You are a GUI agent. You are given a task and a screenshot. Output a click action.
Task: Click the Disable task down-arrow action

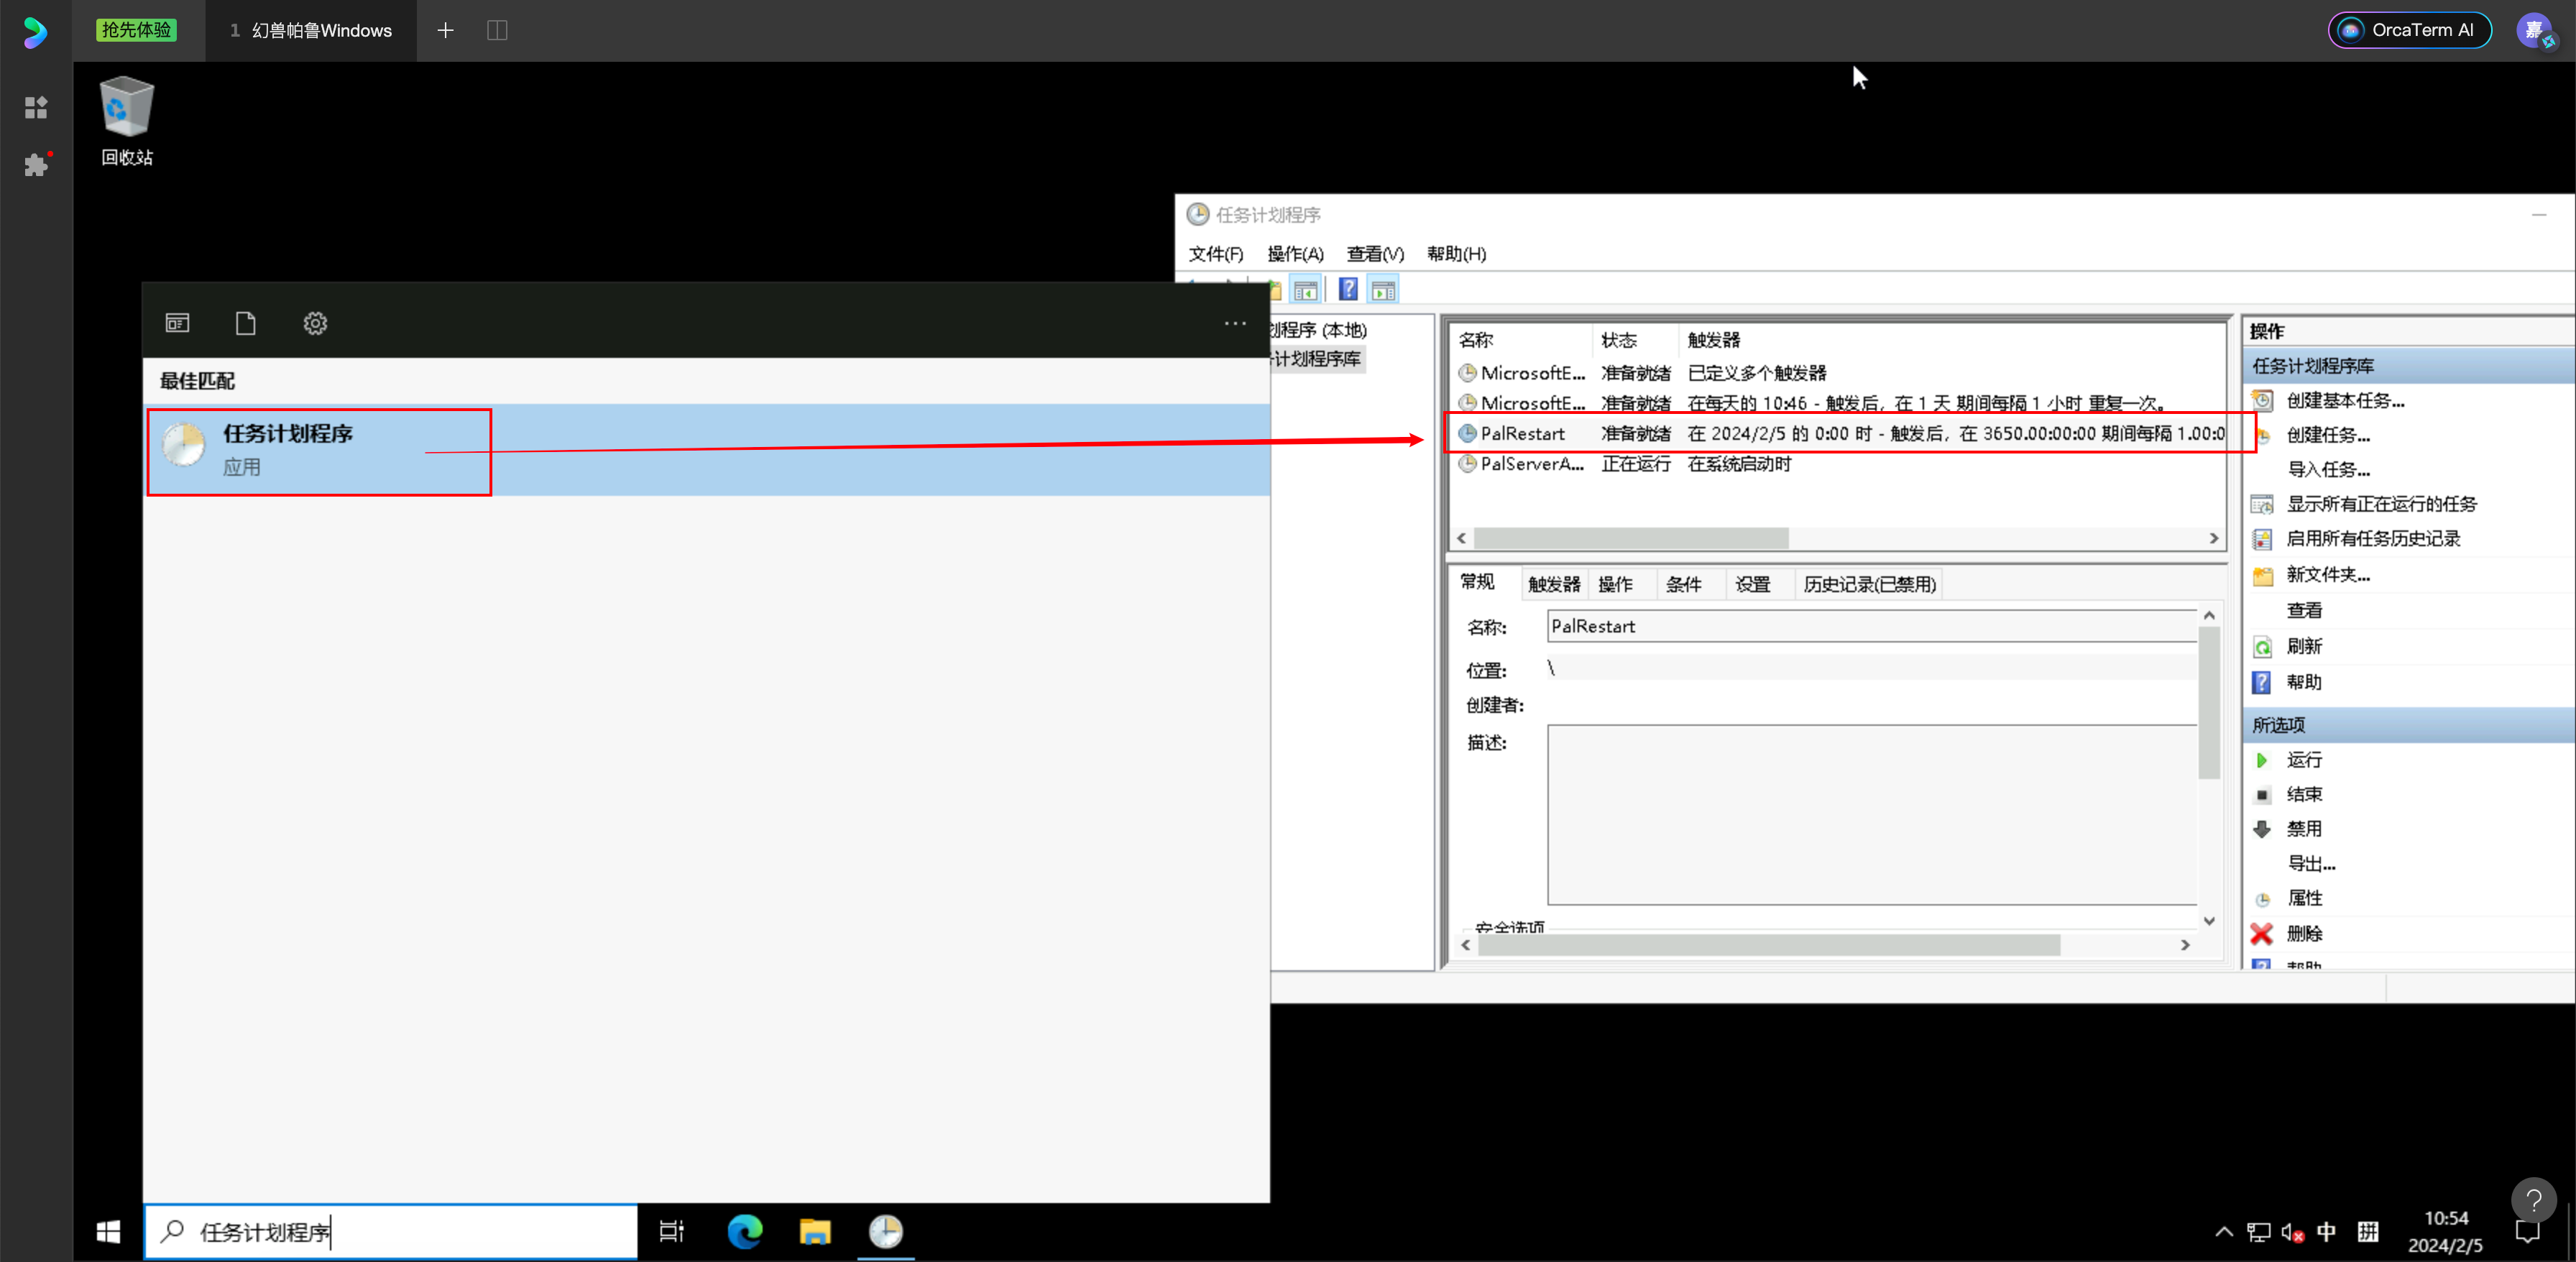click(2262, 829)
